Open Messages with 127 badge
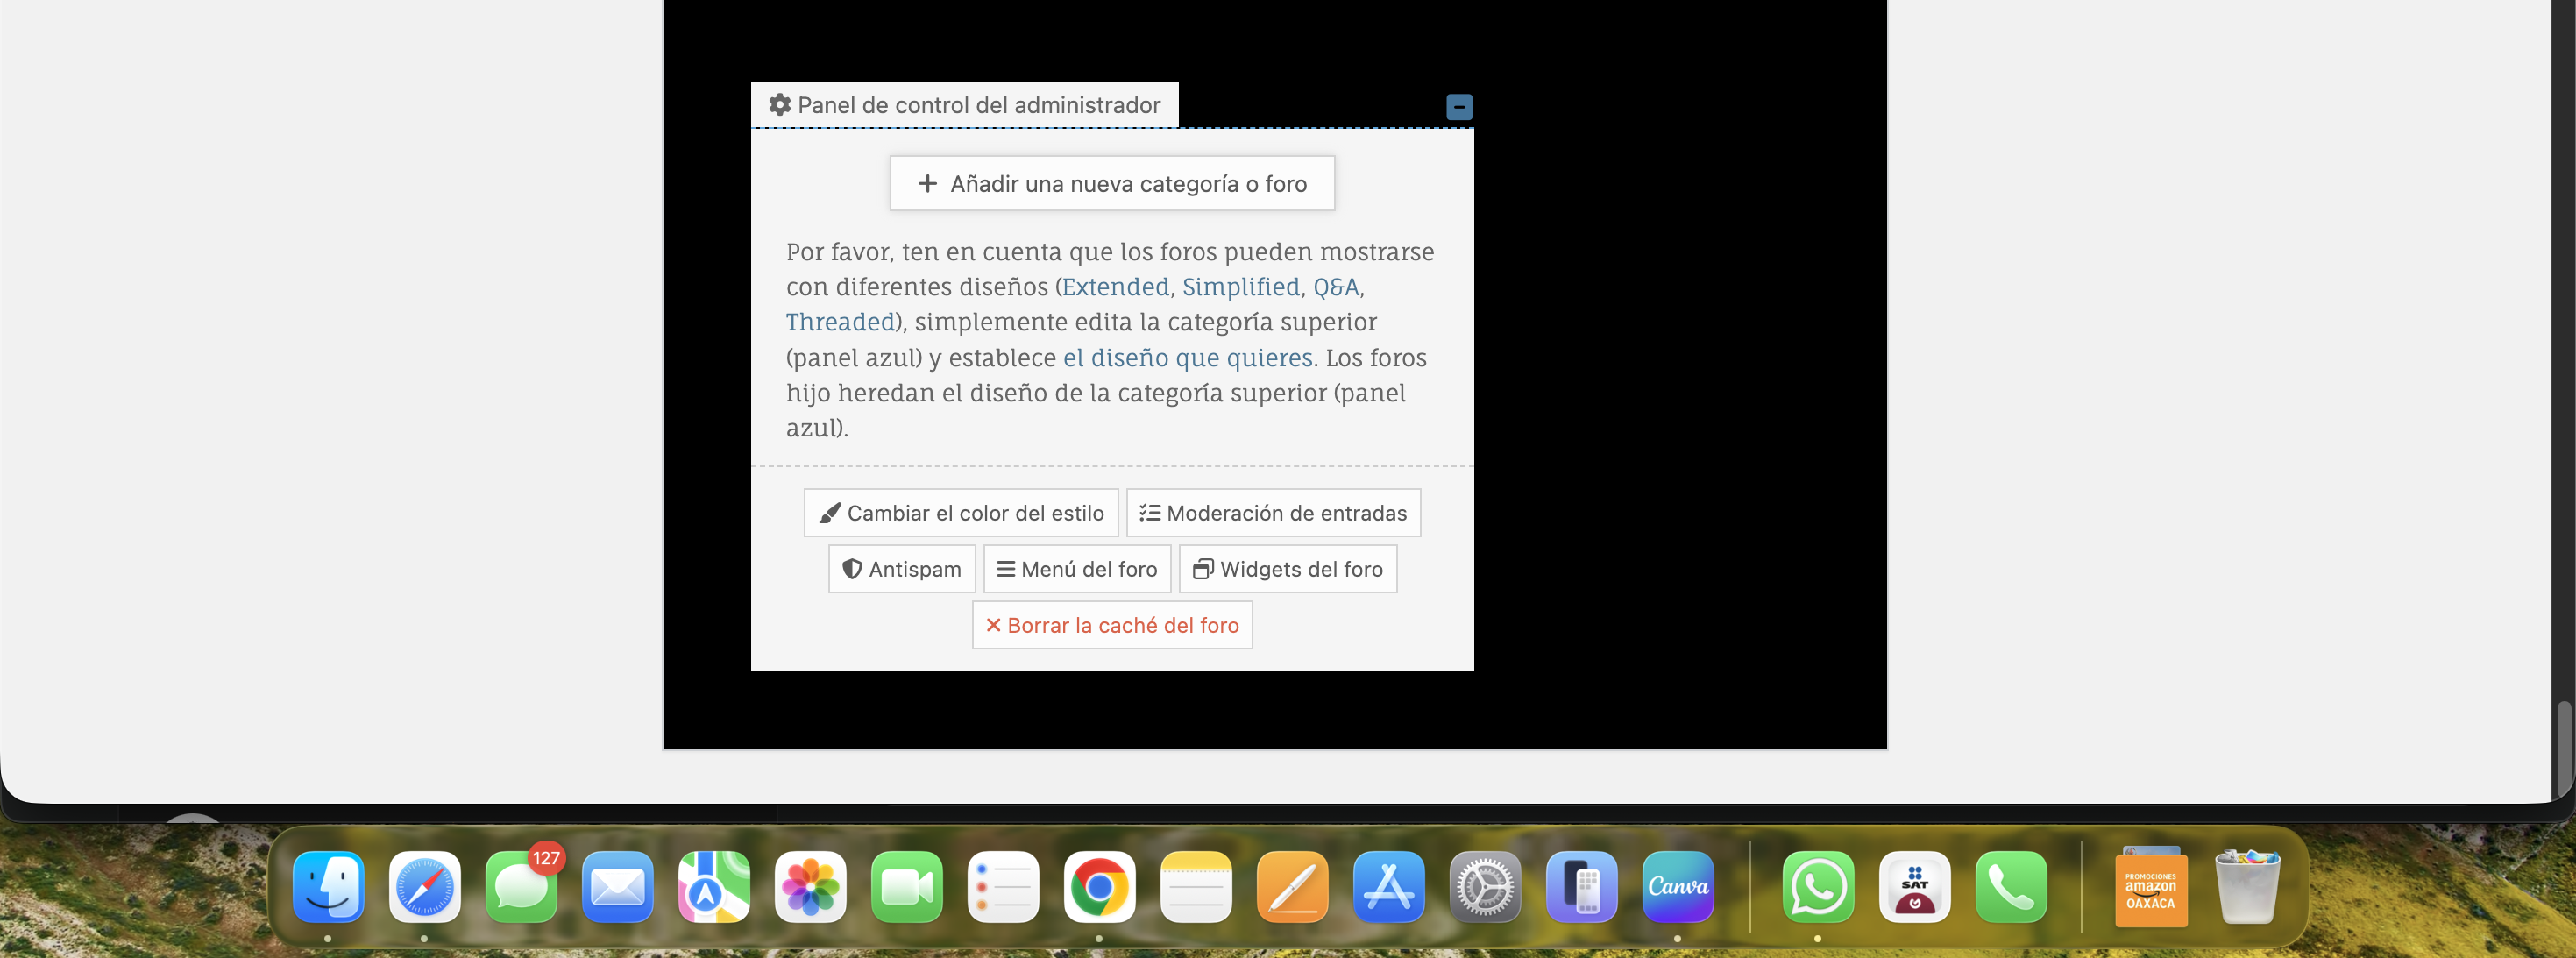Viewport: 2576px width, 958px height. click(521, 887)
